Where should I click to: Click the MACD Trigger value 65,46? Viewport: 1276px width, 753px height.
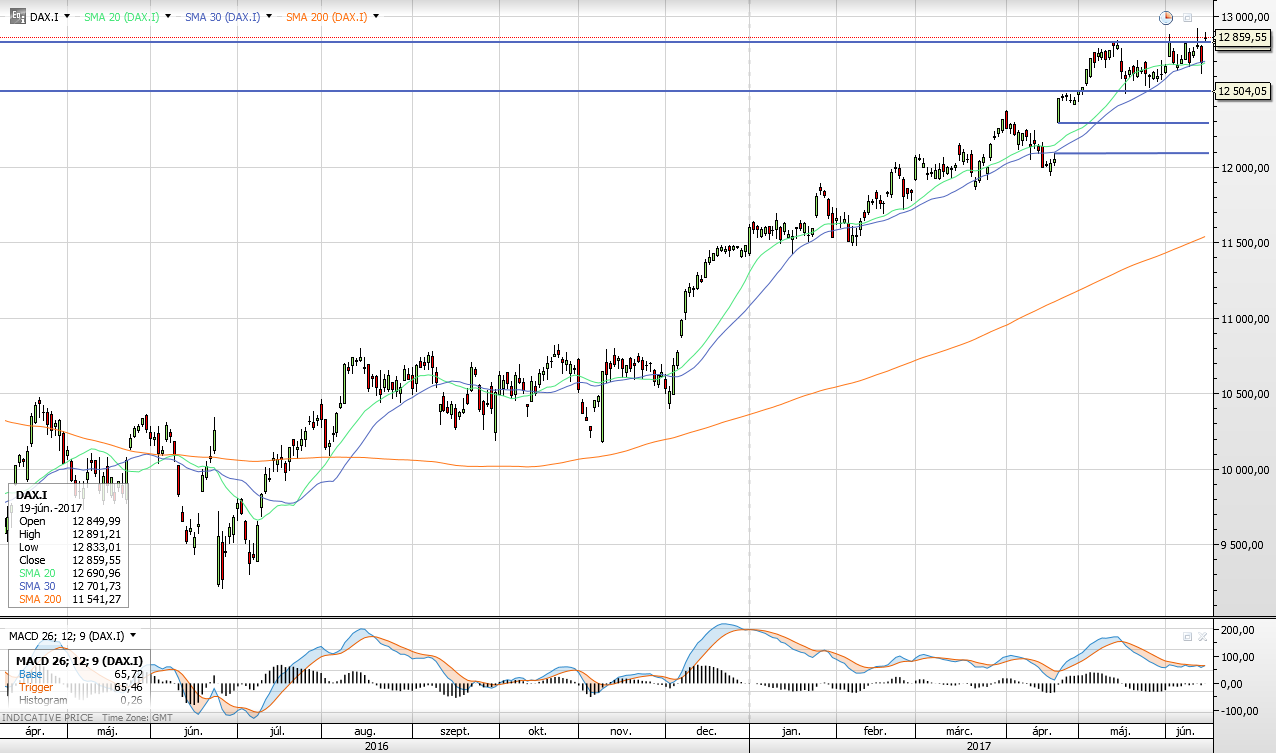tap(129, 687)
